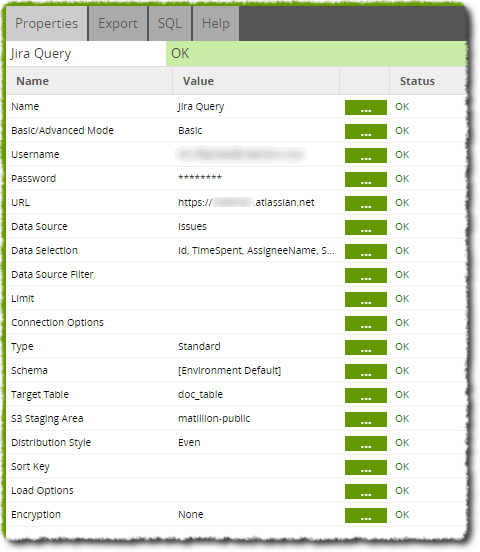Switch to the Properties tab

pos(46,24)
